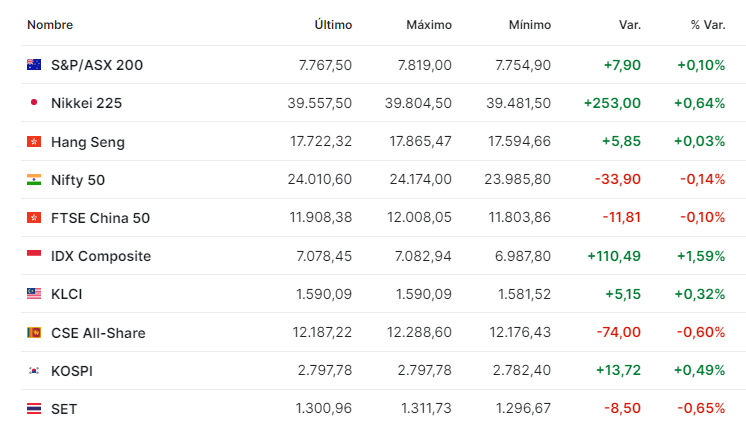Viewport: 746px width, 426px height.
Task: Click the flag icon beside FTSE China 50
Action: [34, 218]
